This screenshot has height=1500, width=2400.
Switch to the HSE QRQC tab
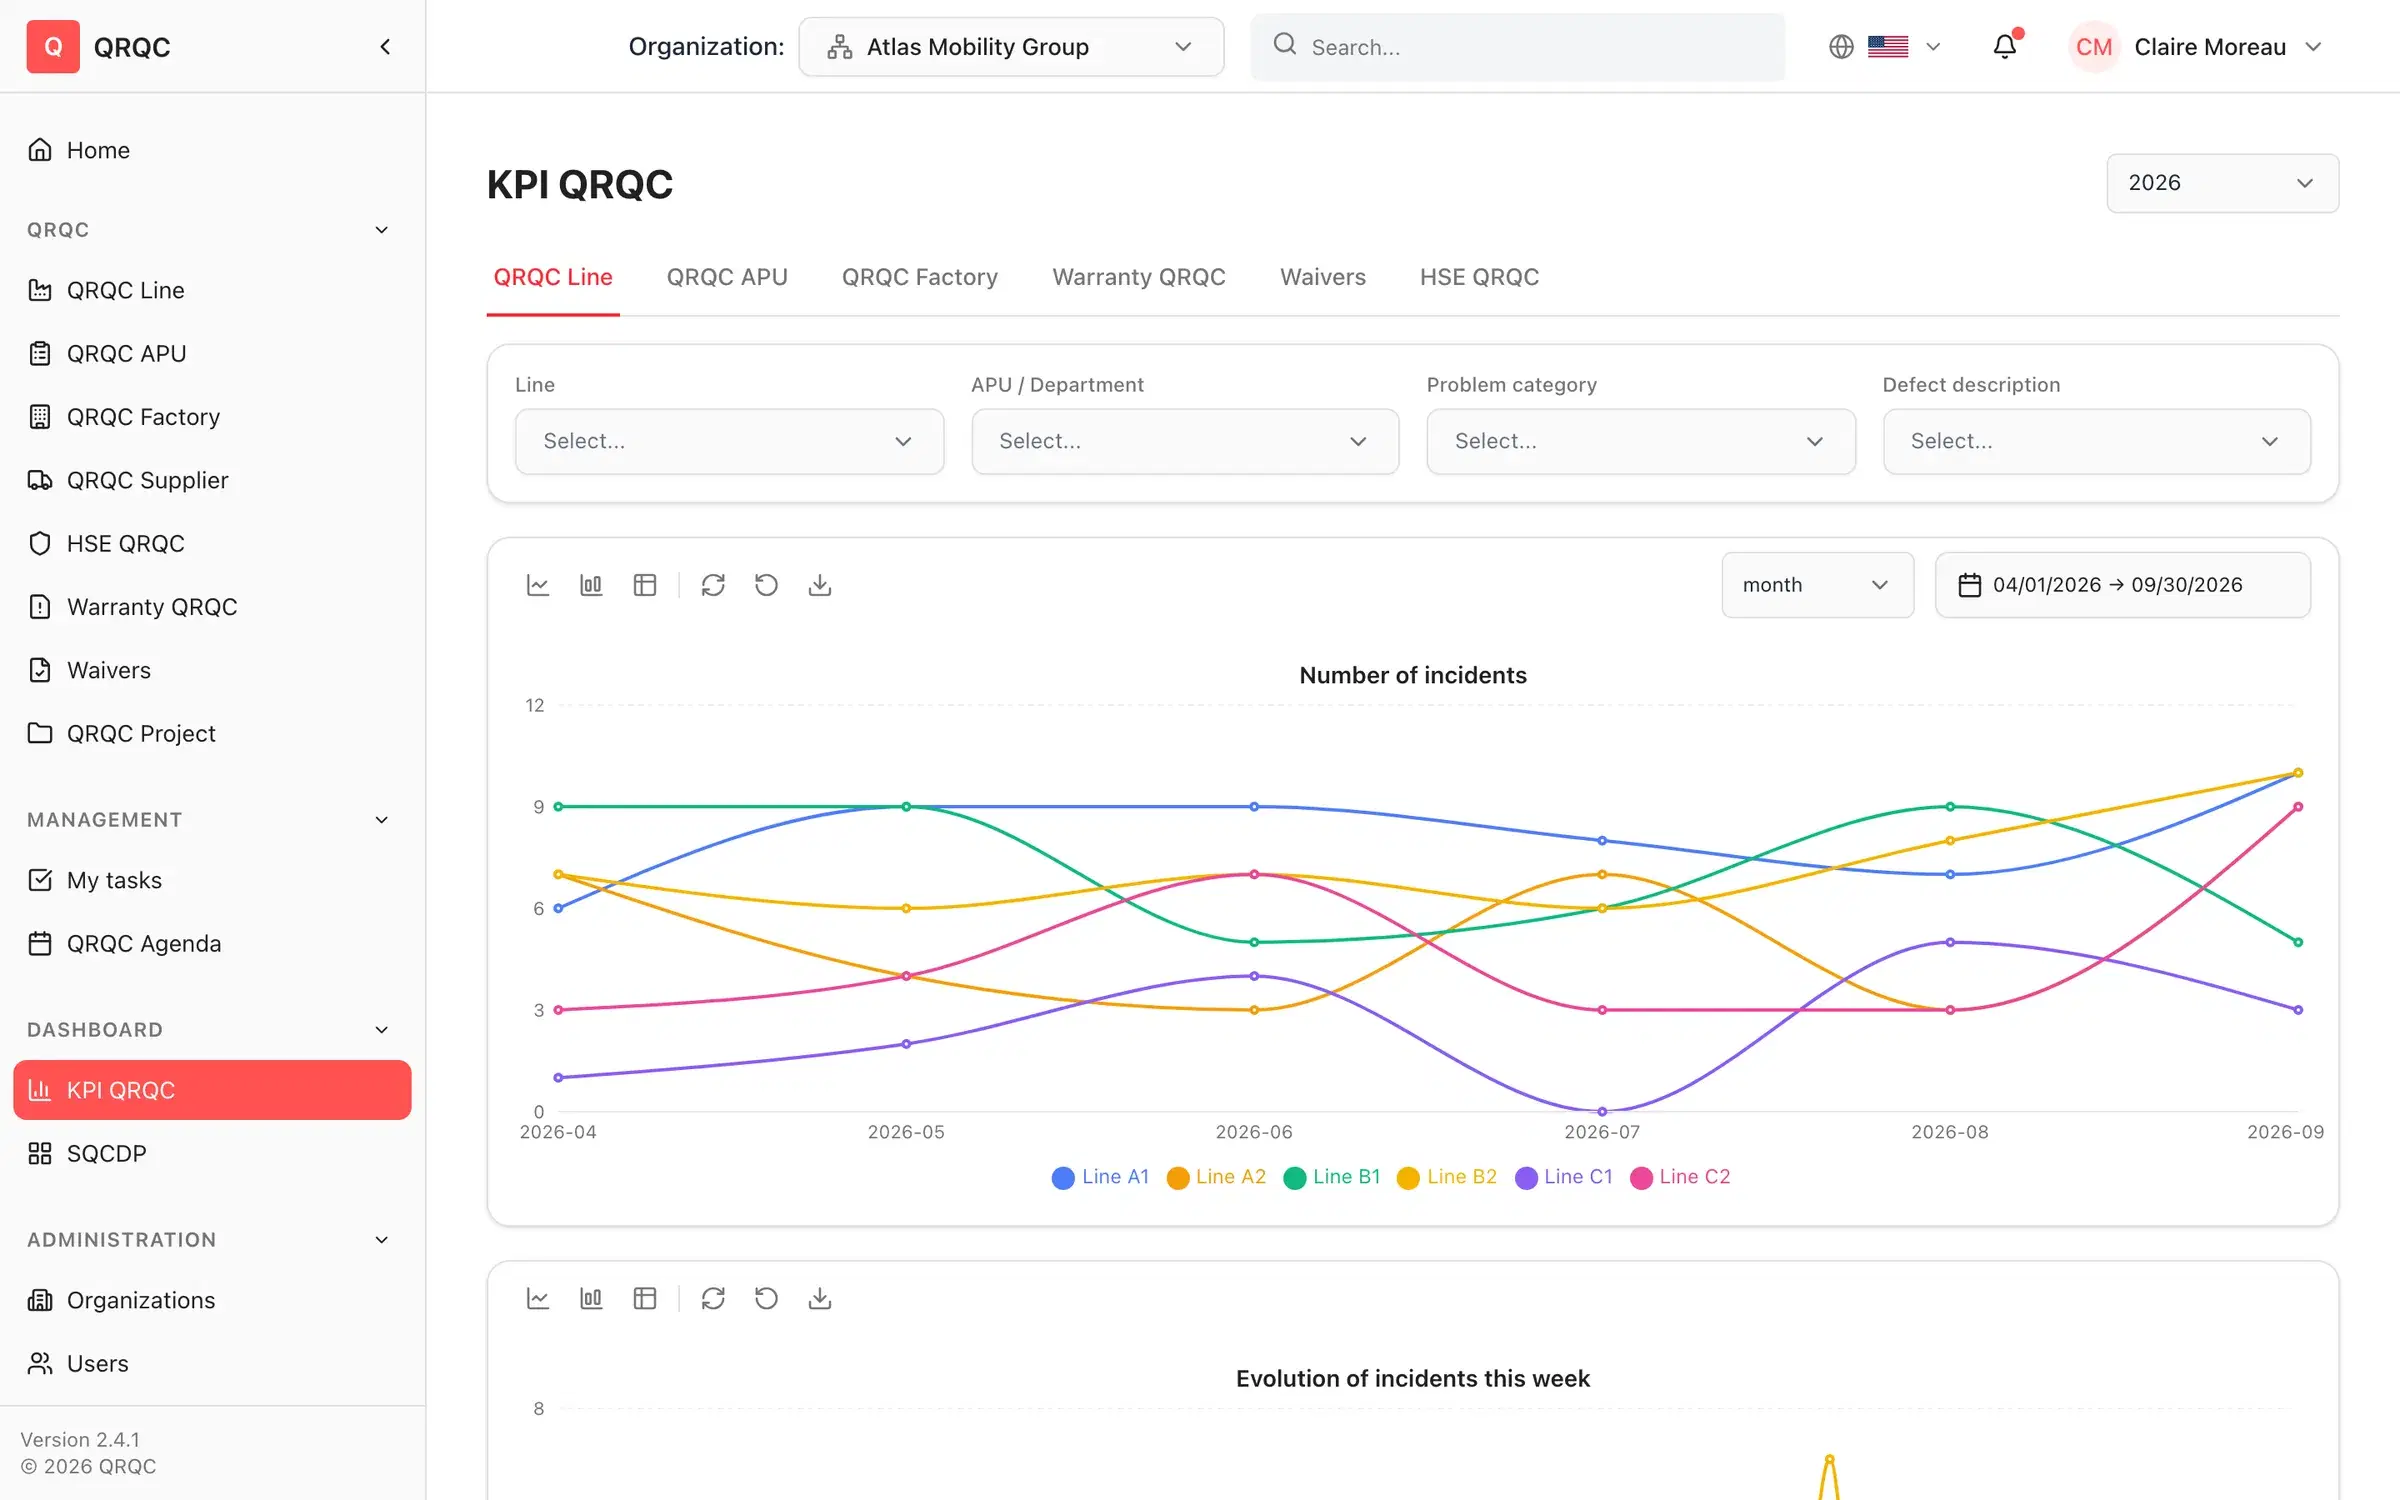tap(1479, 277)
